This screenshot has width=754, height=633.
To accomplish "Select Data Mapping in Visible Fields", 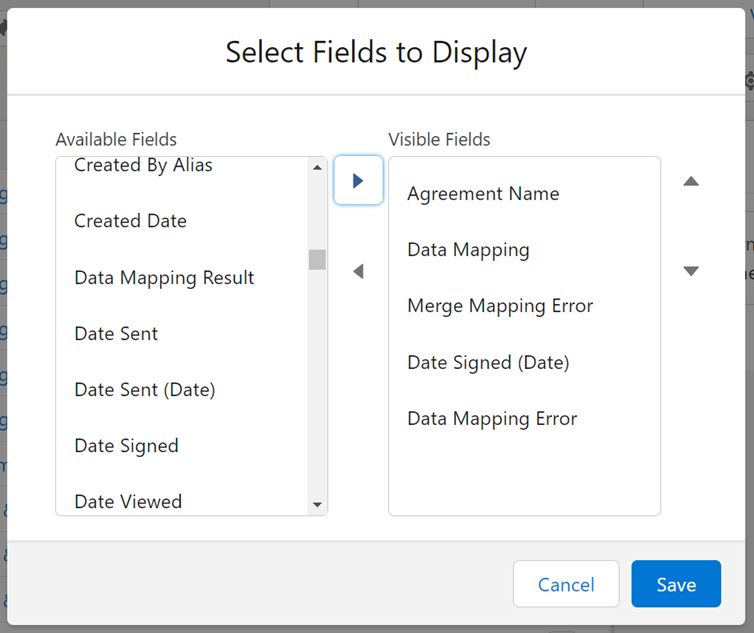I will pyautogui.click(x=468, y=250).
